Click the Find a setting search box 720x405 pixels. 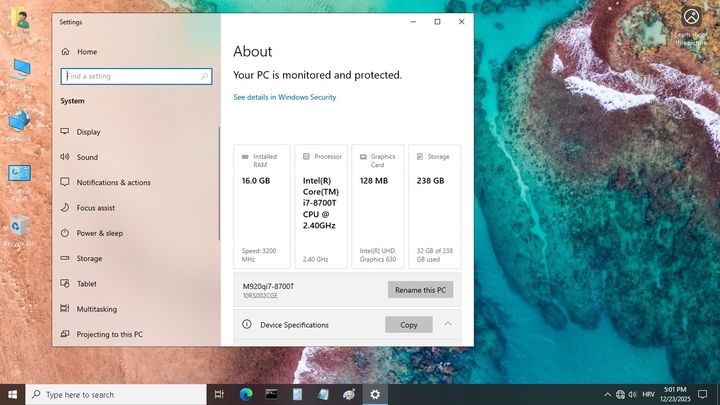point(136,76)
